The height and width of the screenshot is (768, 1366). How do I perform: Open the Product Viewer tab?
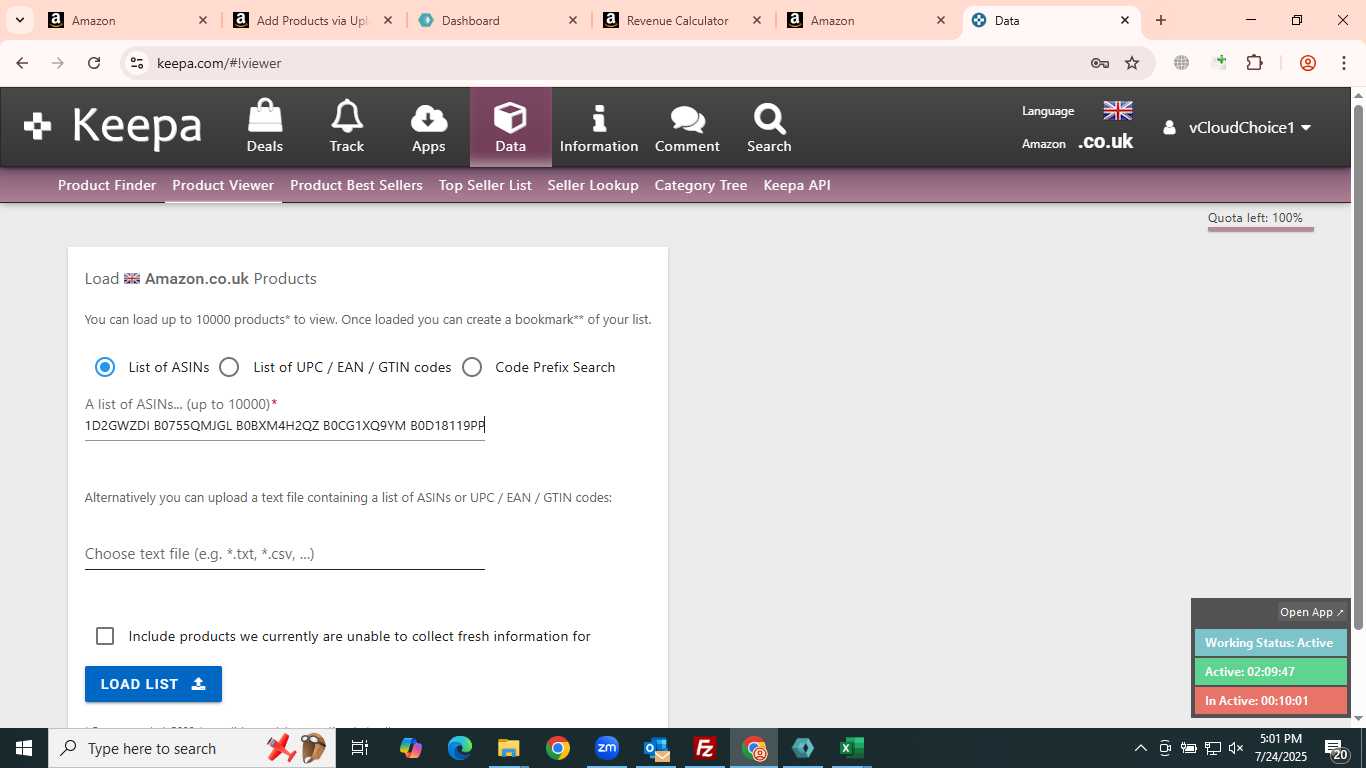(223, 185)
